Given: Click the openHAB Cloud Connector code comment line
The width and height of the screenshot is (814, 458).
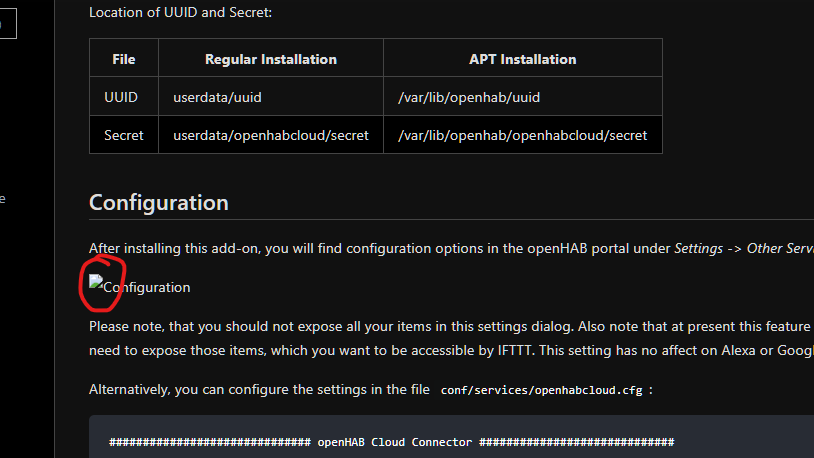Looking at the screenshot, I should [391, 441].
